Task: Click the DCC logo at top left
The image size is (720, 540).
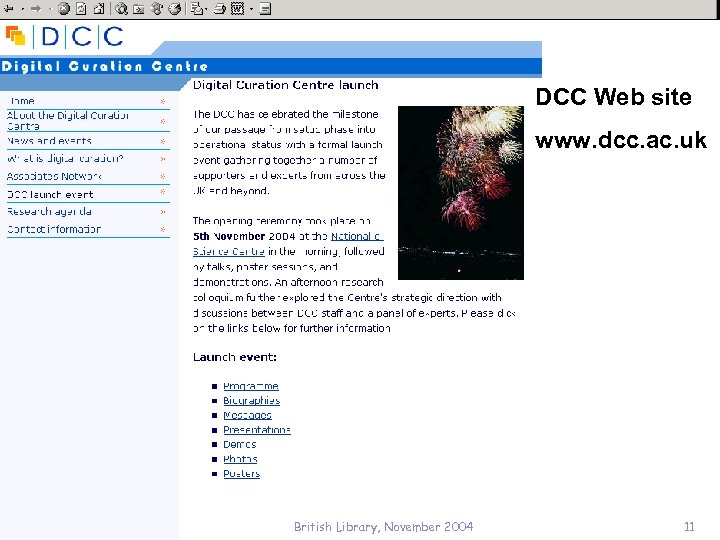Action: 64,36
